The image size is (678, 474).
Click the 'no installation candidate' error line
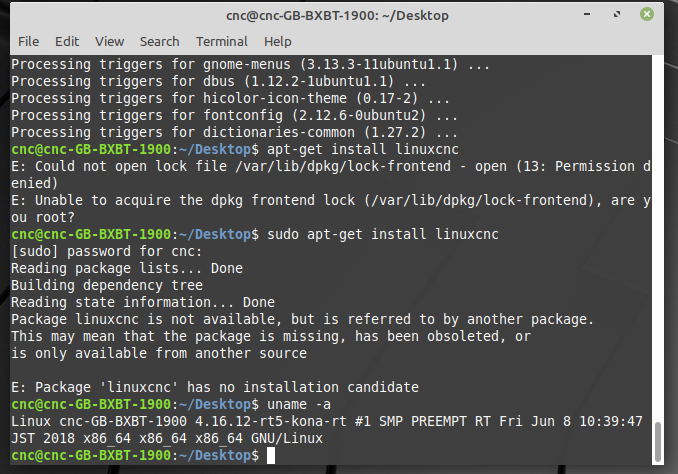[215, 387]
